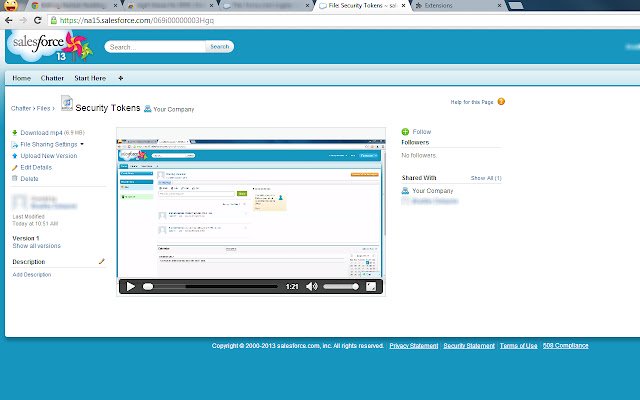Reload the page with the refresh icon
Viewport: 640px width, 400px height.
(x=37, y=20)
